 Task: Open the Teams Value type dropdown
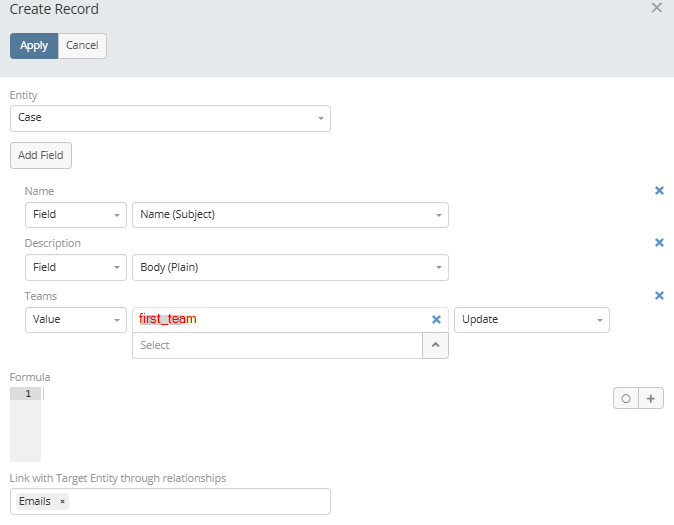point(76,320)
